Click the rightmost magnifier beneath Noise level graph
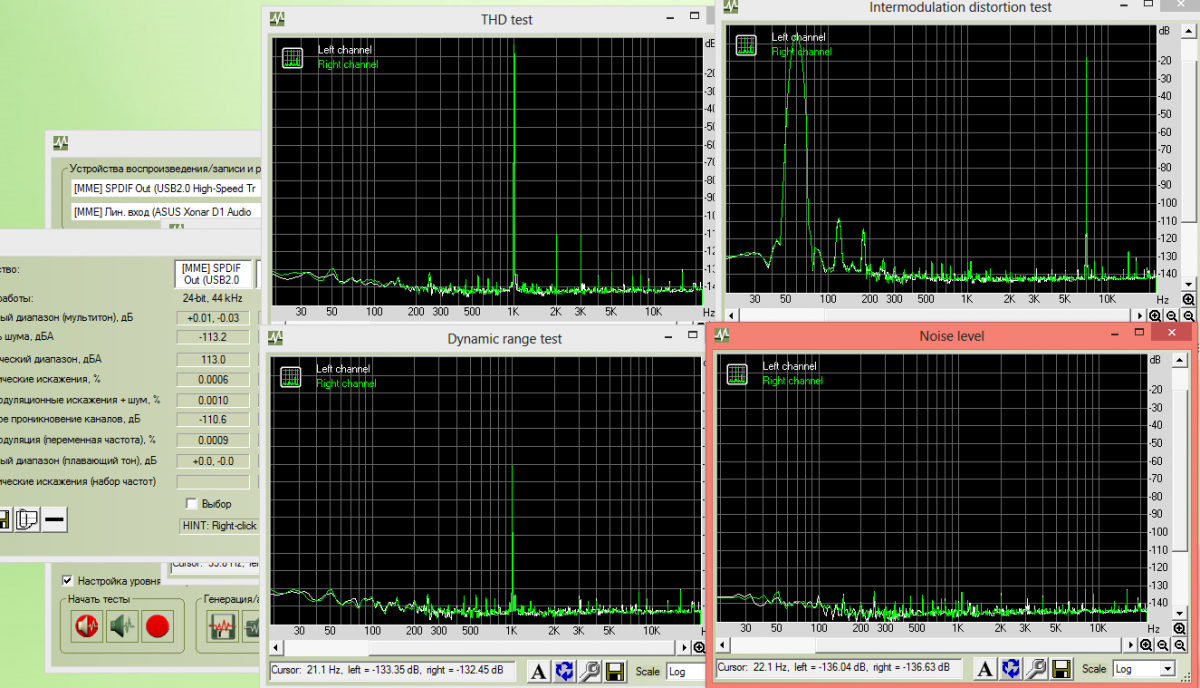The image size is (1200, 688). [x=1181, y=646]
